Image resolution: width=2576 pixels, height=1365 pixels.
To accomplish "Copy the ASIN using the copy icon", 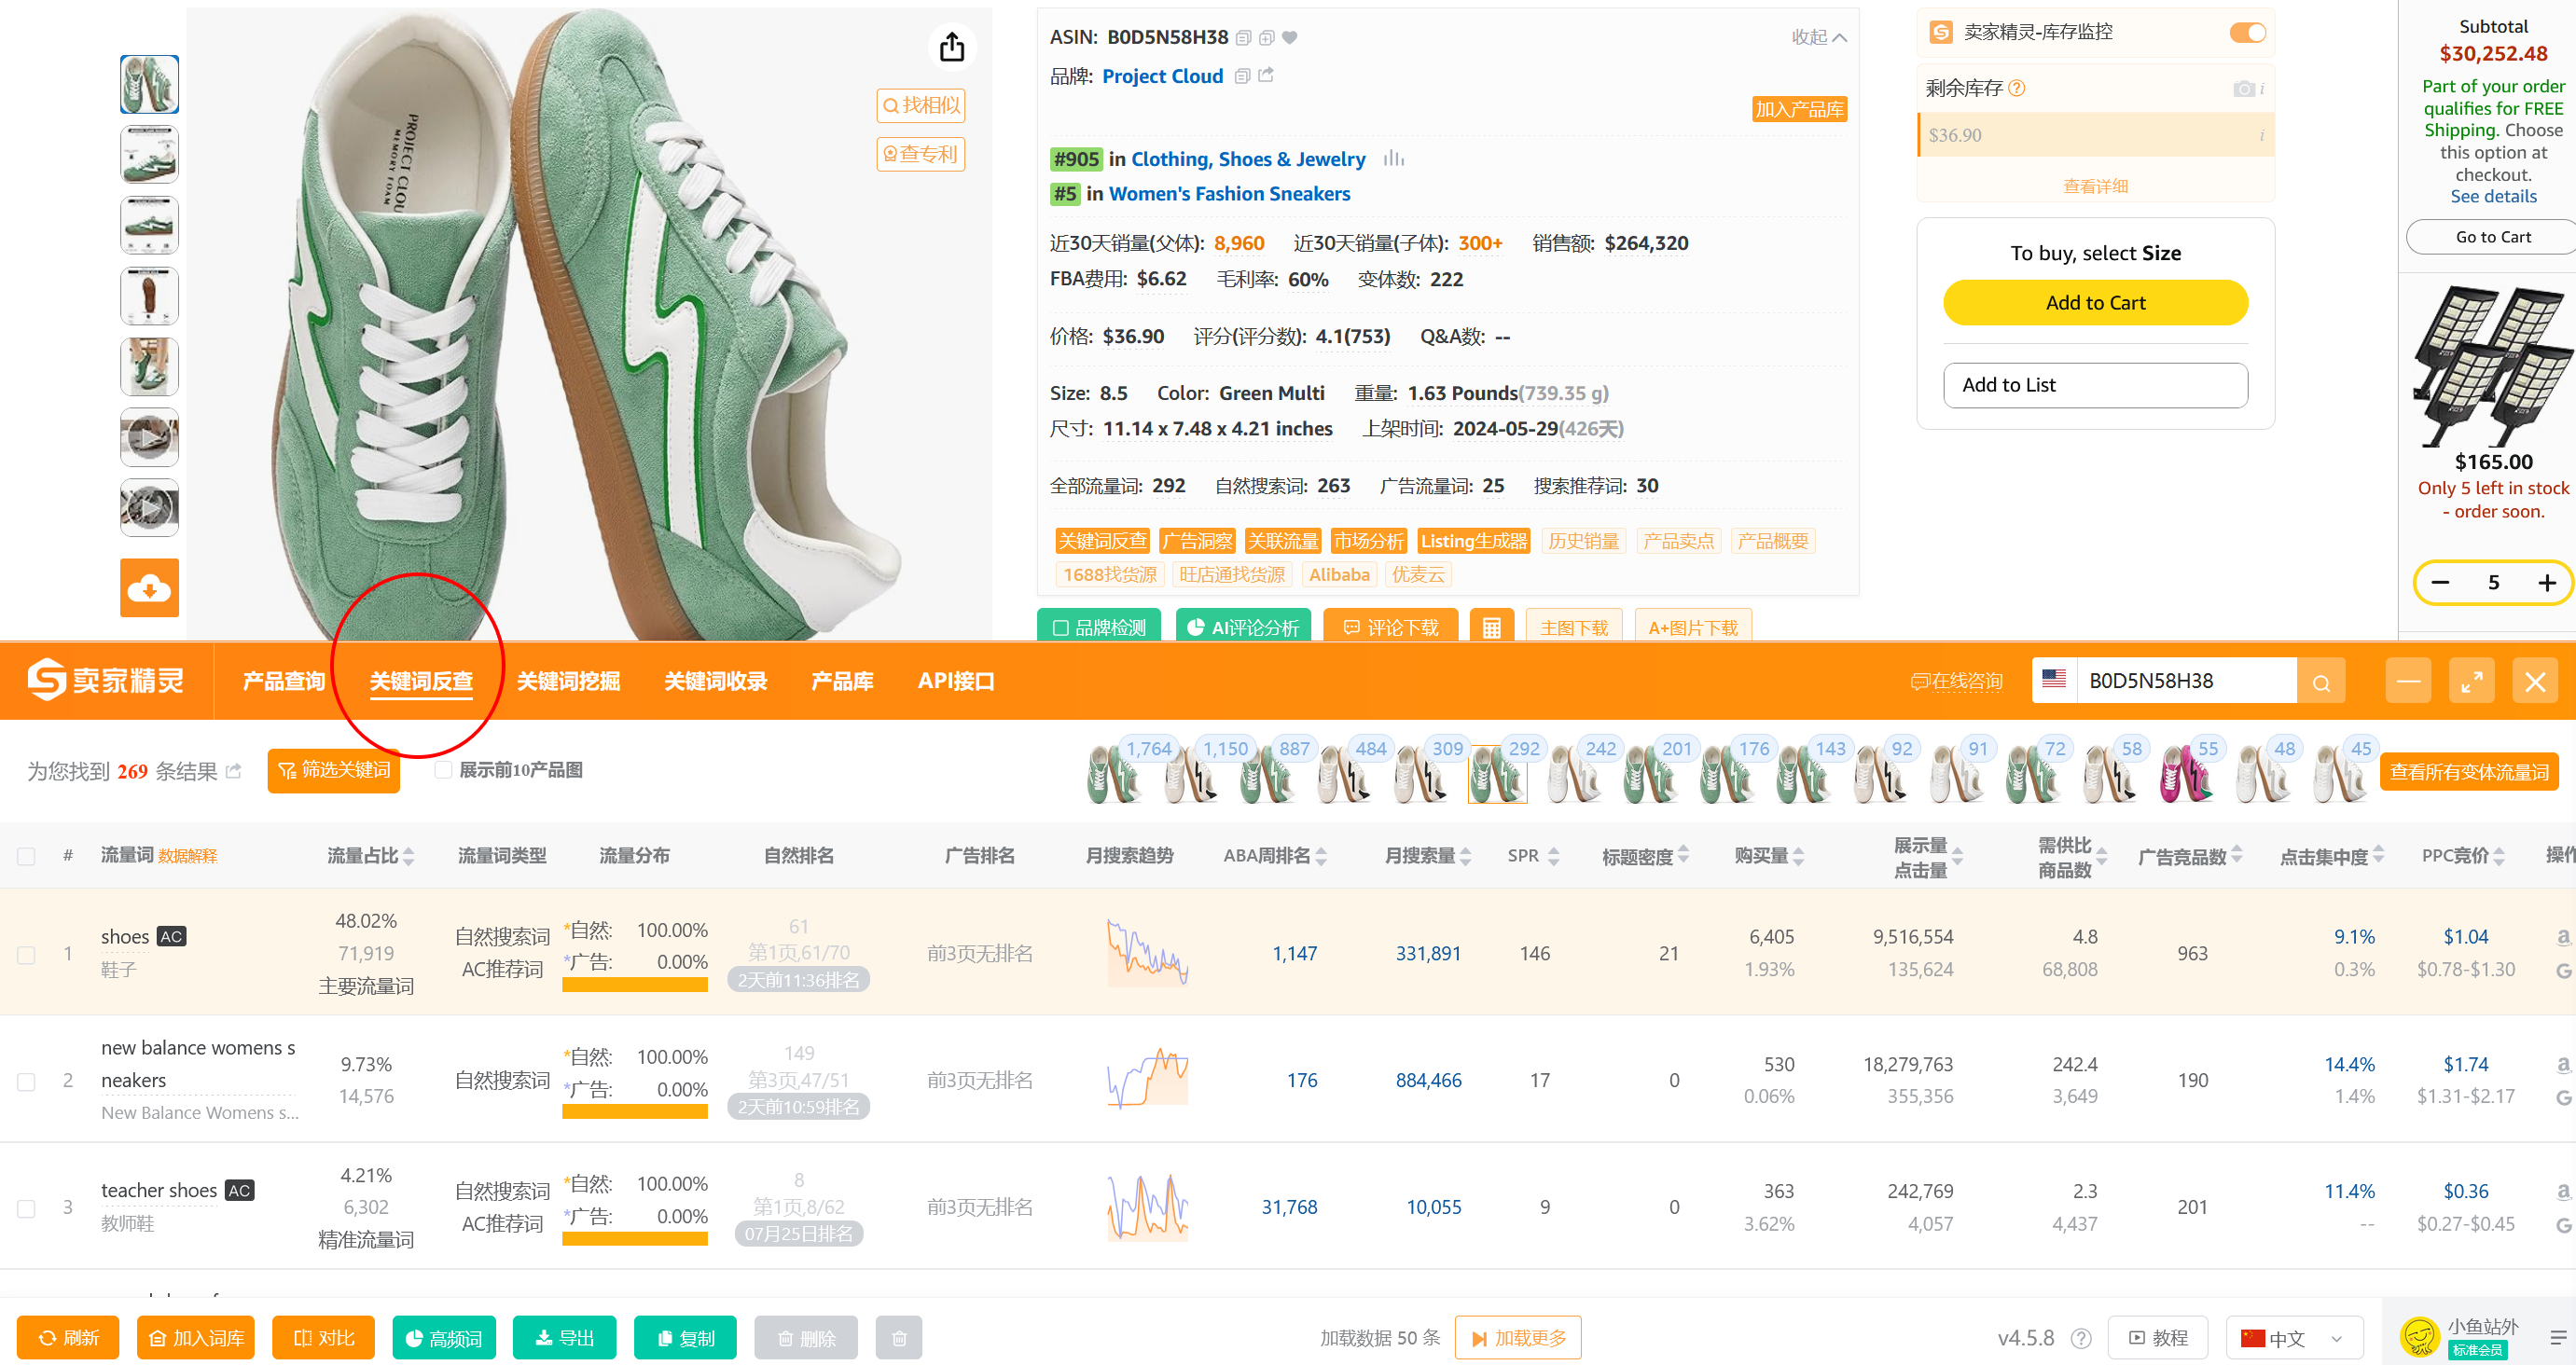I will [1243, 38].
